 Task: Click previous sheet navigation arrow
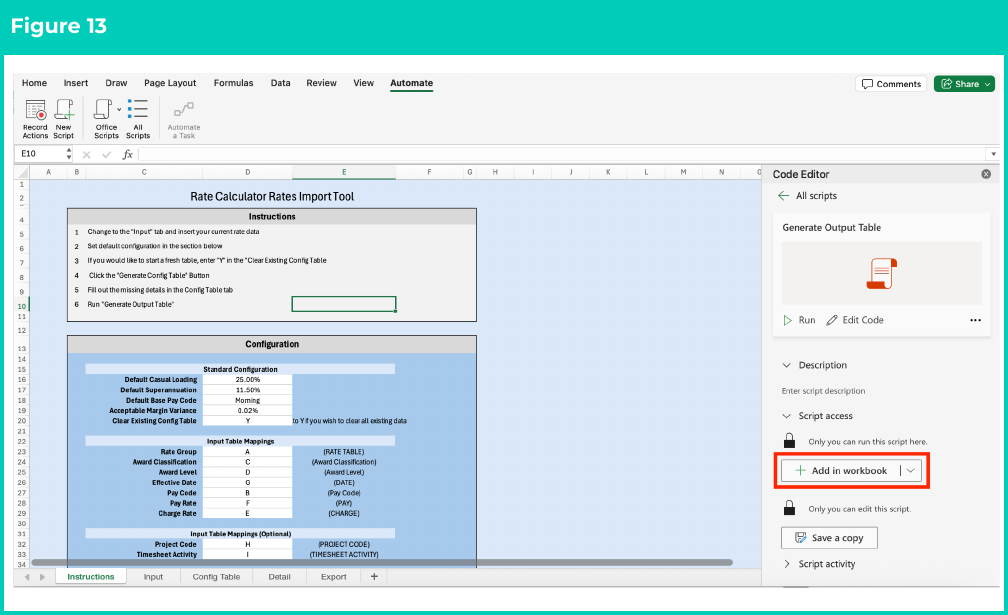click(27, 577)
